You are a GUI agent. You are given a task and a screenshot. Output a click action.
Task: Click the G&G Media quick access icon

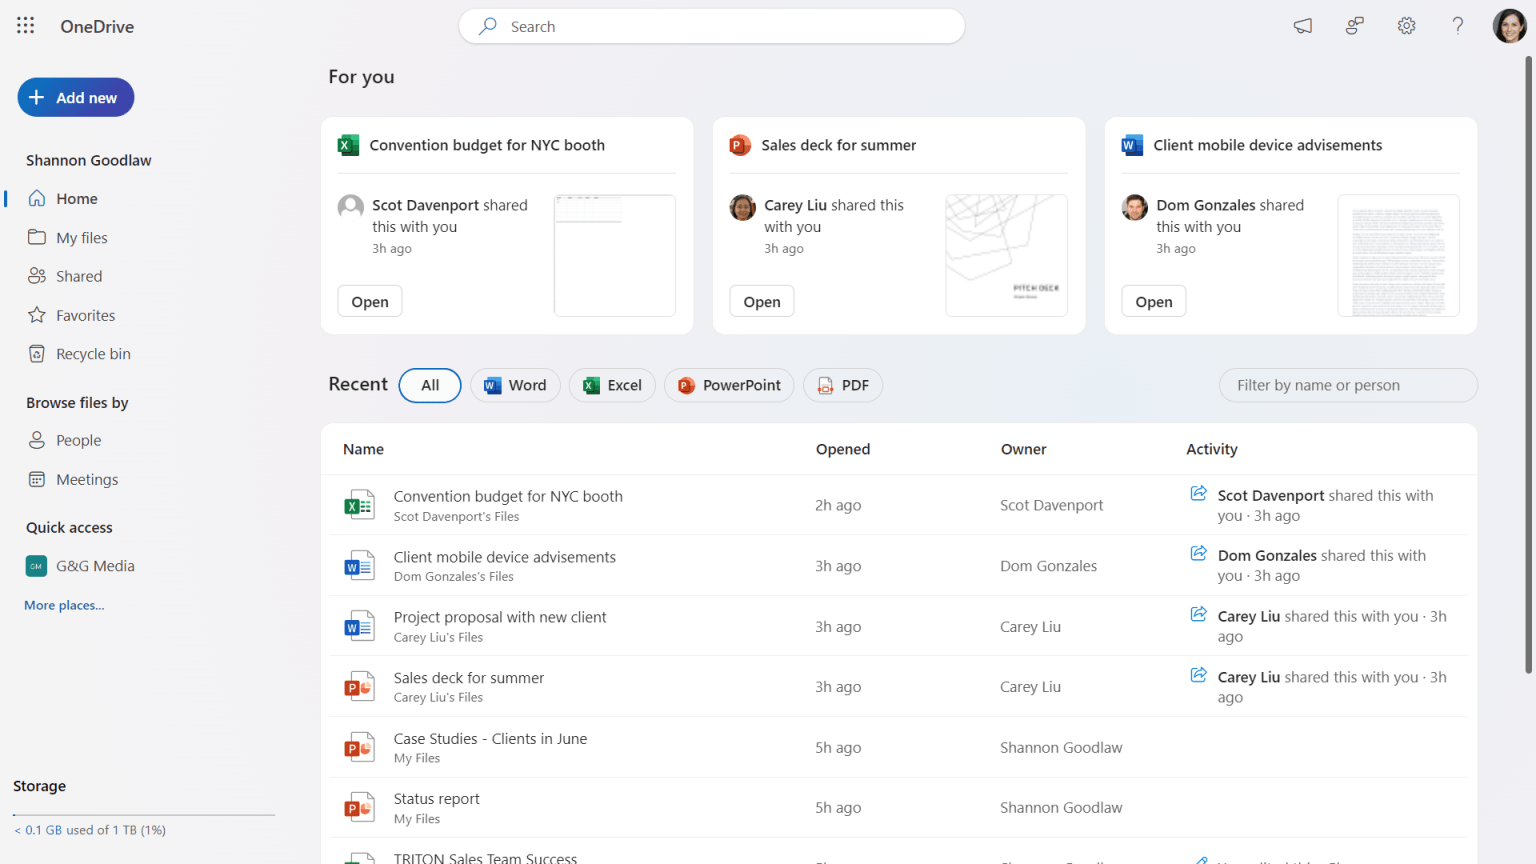[36, 565]
